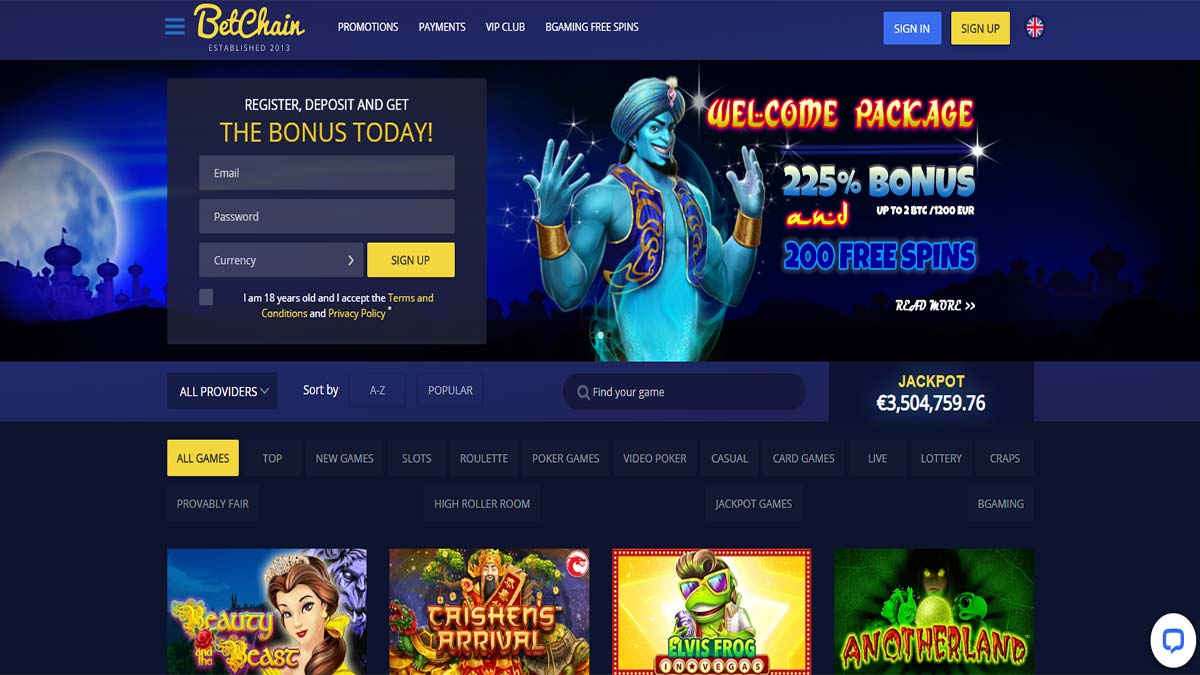Click the magnifier icon in game search
The height and width of the screenshot is (675, 1200).
coord(583,392)
